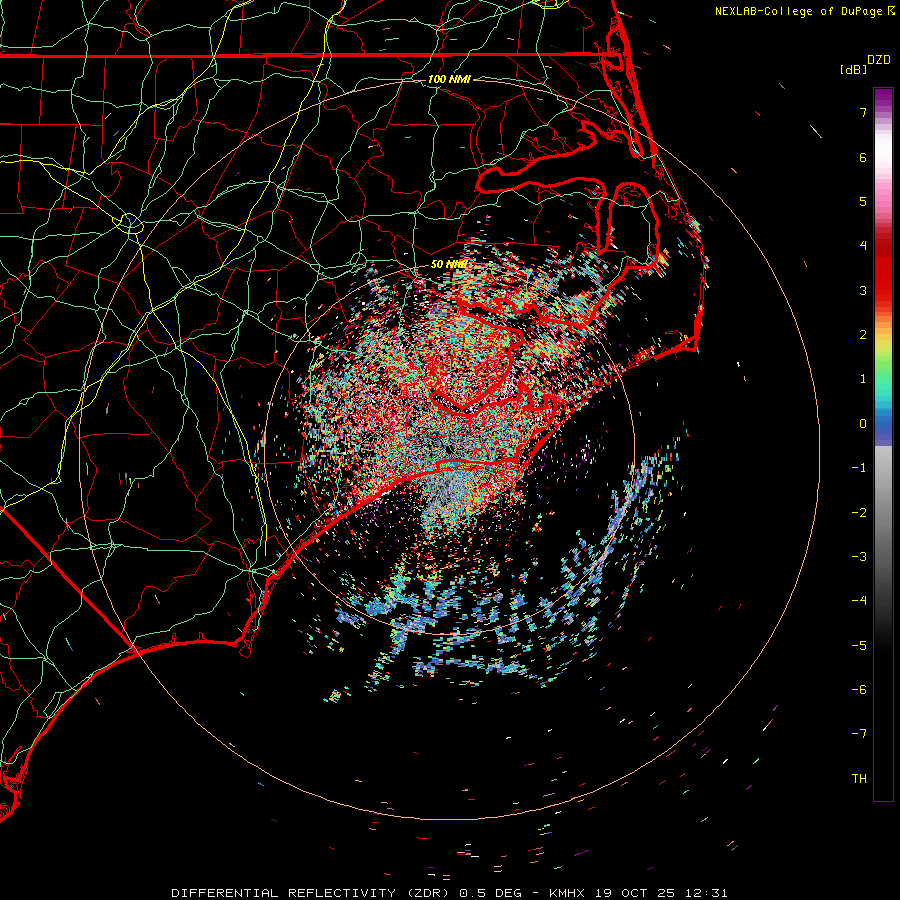Click the 4 value on the color scale

point(863,246)
